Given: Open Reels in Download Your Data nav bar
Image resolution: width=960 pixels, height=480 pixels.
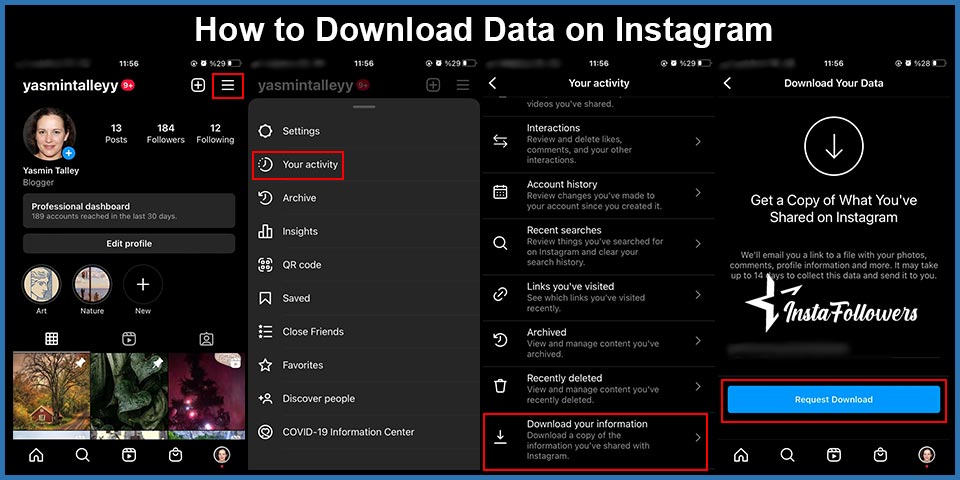Looking at the screenshot, I should point(834,455).
